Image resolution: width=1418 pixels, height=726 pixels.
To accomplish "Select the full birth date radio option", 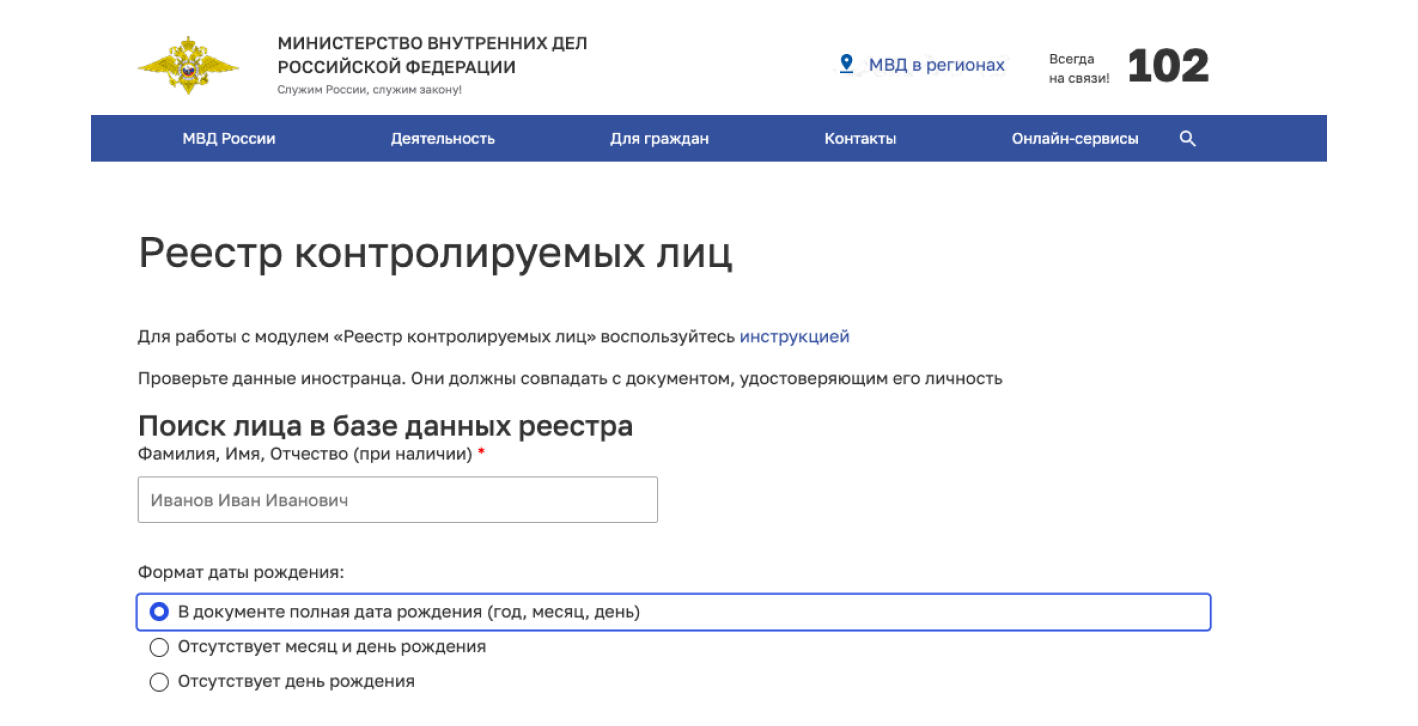I will (159, 612).
